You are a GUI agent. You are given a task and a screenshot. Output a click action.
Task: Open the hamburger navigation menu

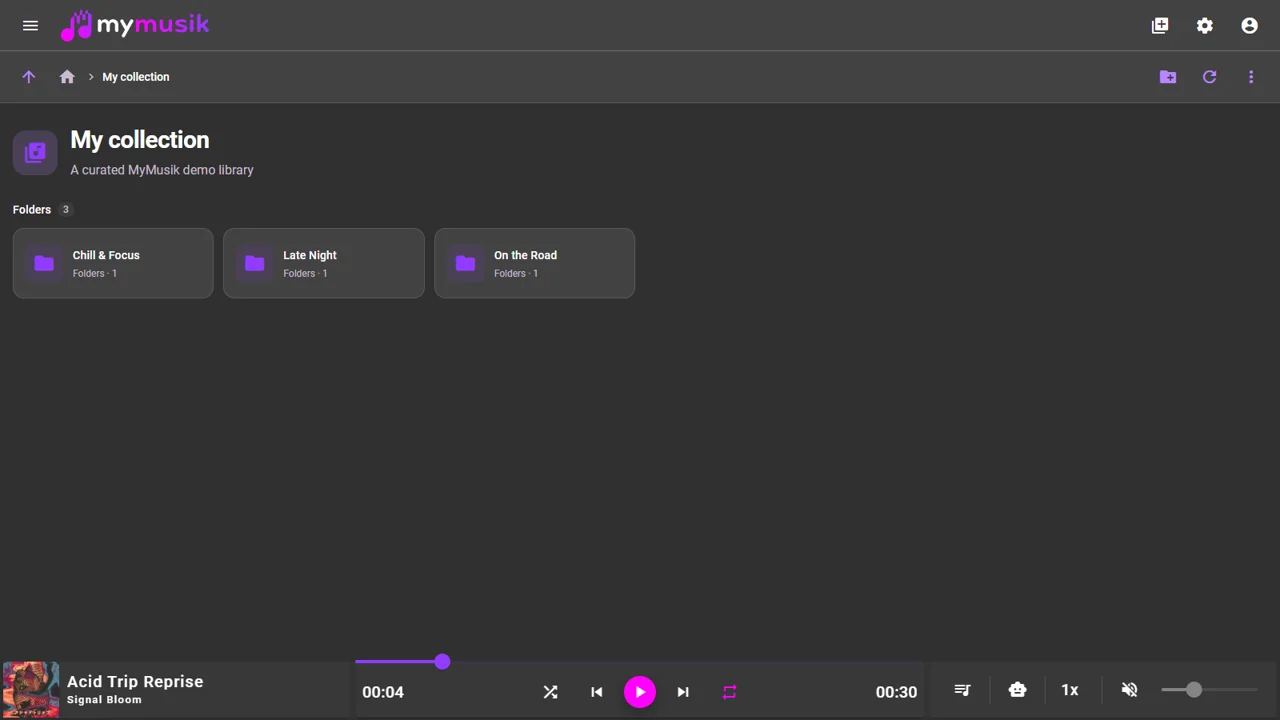[x=30, y=26]
